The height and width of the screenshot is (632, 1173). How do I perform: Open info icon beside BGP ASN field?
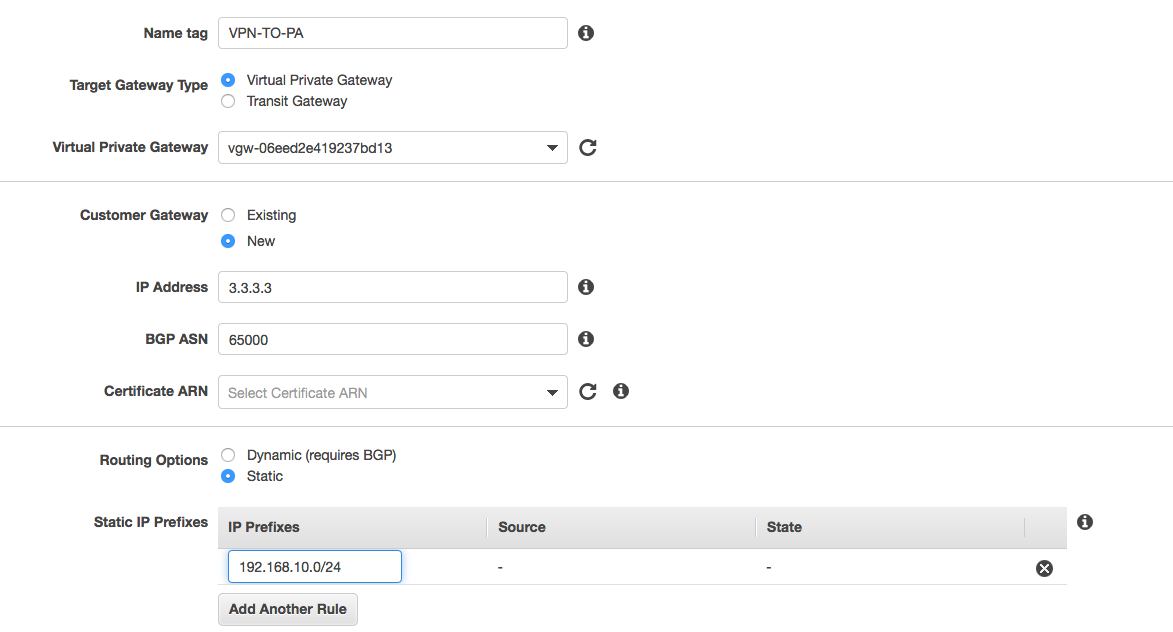pyautogui.click(x=586, y=340)
